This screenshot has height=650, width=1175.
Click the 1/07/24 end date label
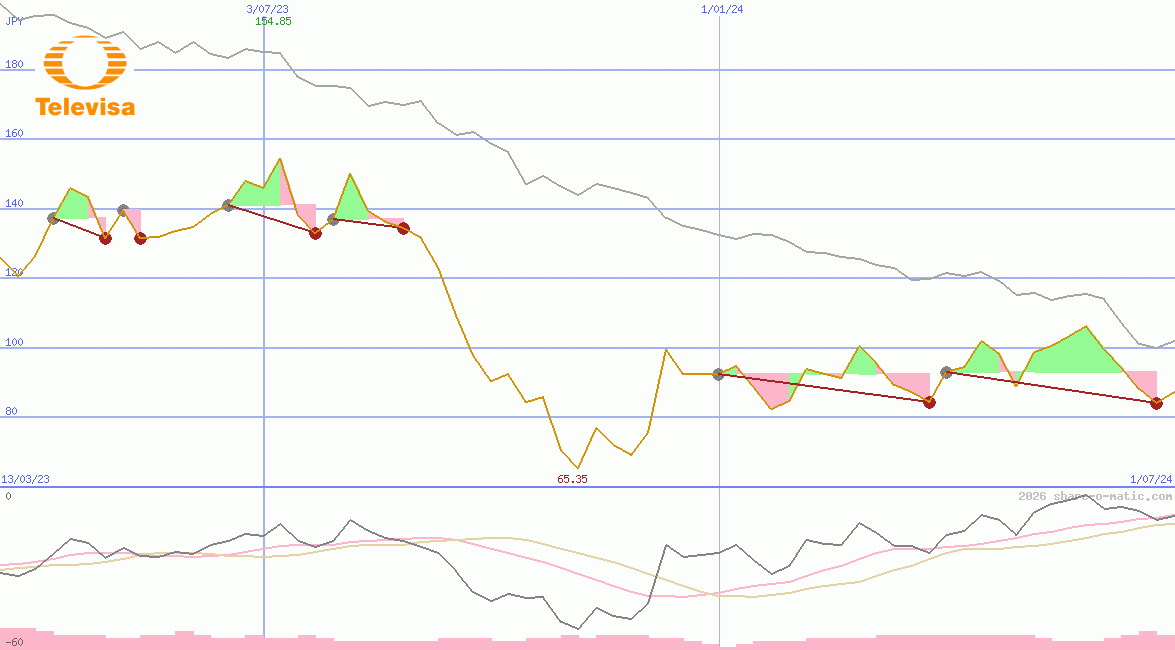1150,479
